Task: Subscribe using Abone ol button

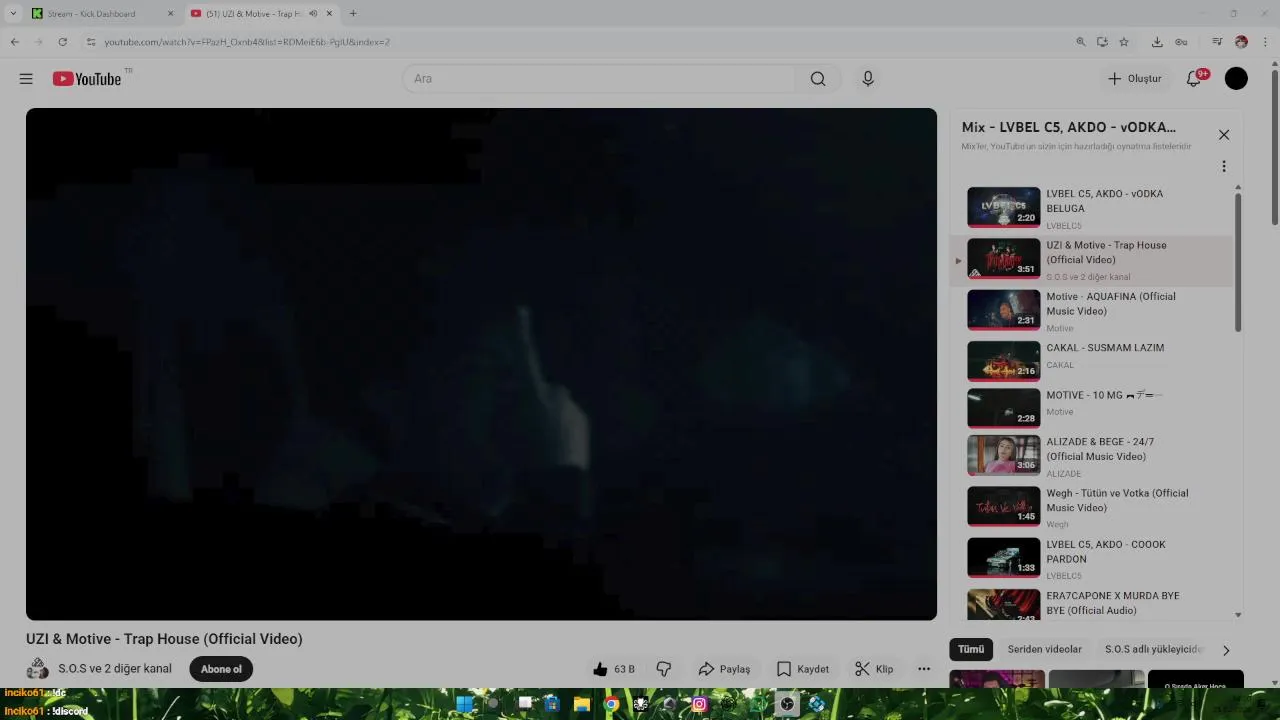Action: pyautogui.click(x=221, y=669)
